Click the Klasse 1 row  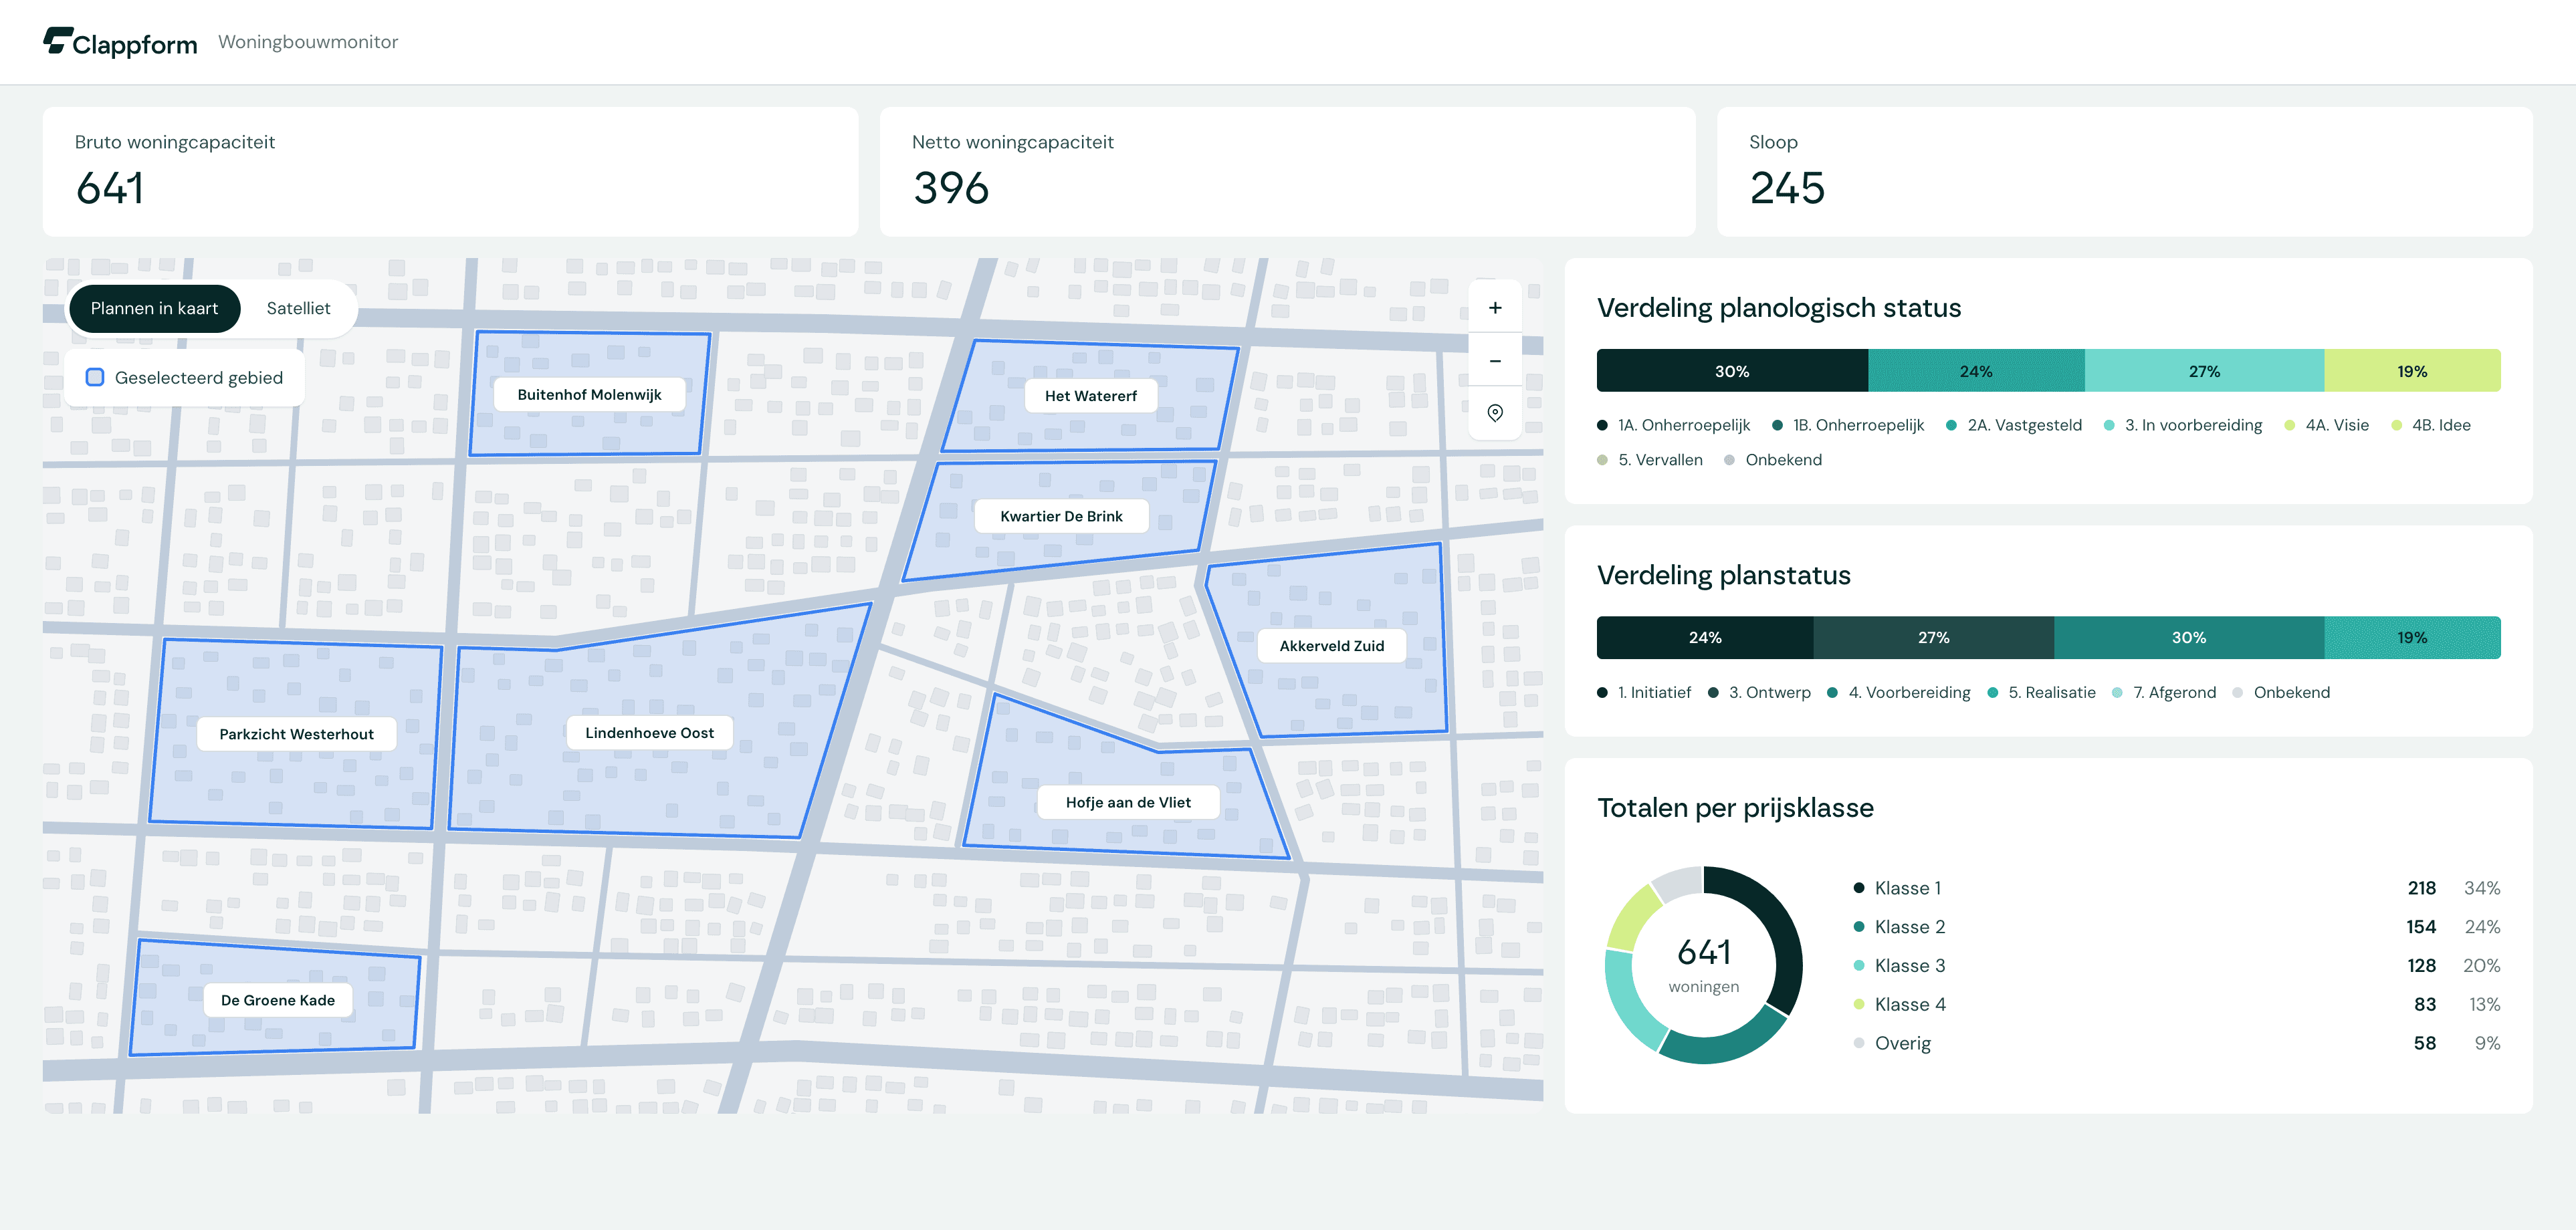tap(2176, 888)
